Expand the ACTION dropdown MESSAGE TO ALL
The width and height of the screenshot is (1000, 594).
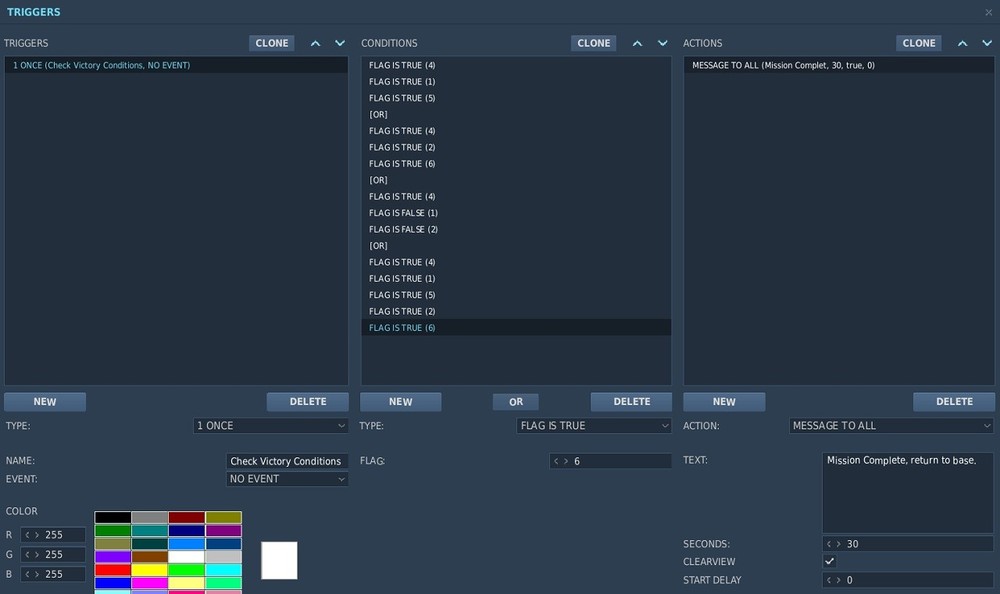coord(891,426)
